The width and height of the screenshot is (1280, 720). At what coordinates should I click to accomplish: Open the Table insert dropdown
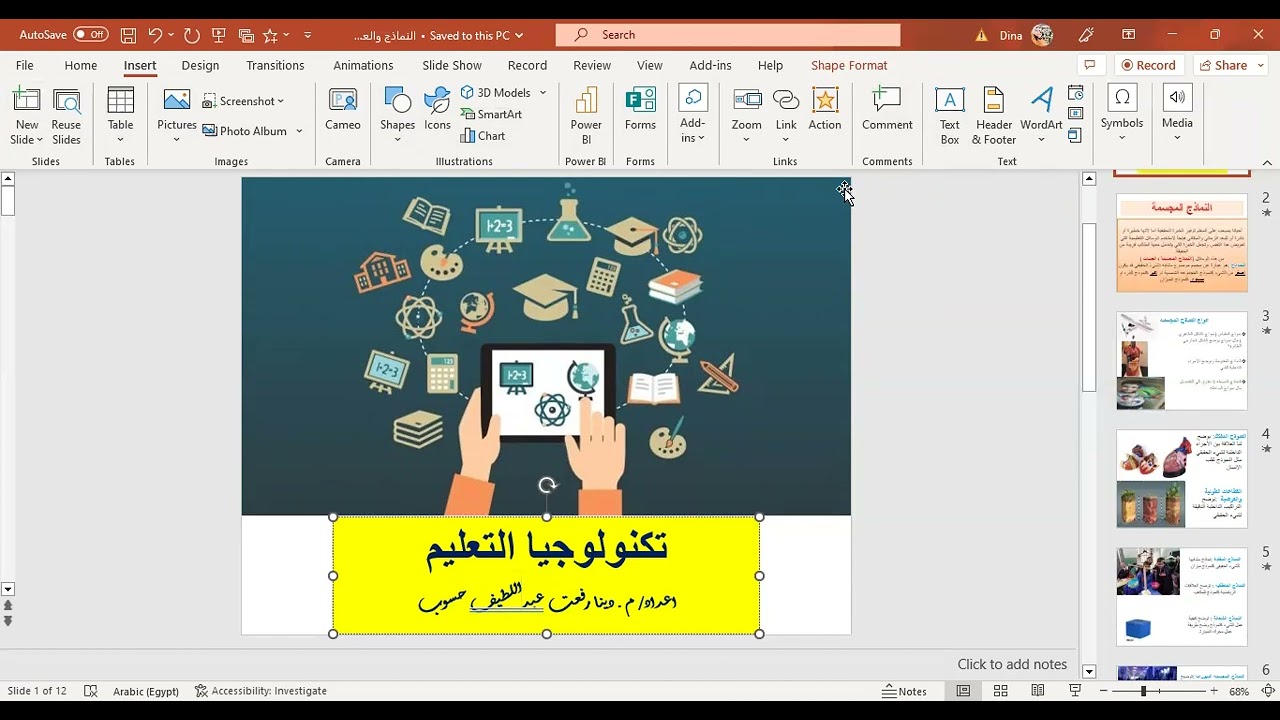coord(120,116)
